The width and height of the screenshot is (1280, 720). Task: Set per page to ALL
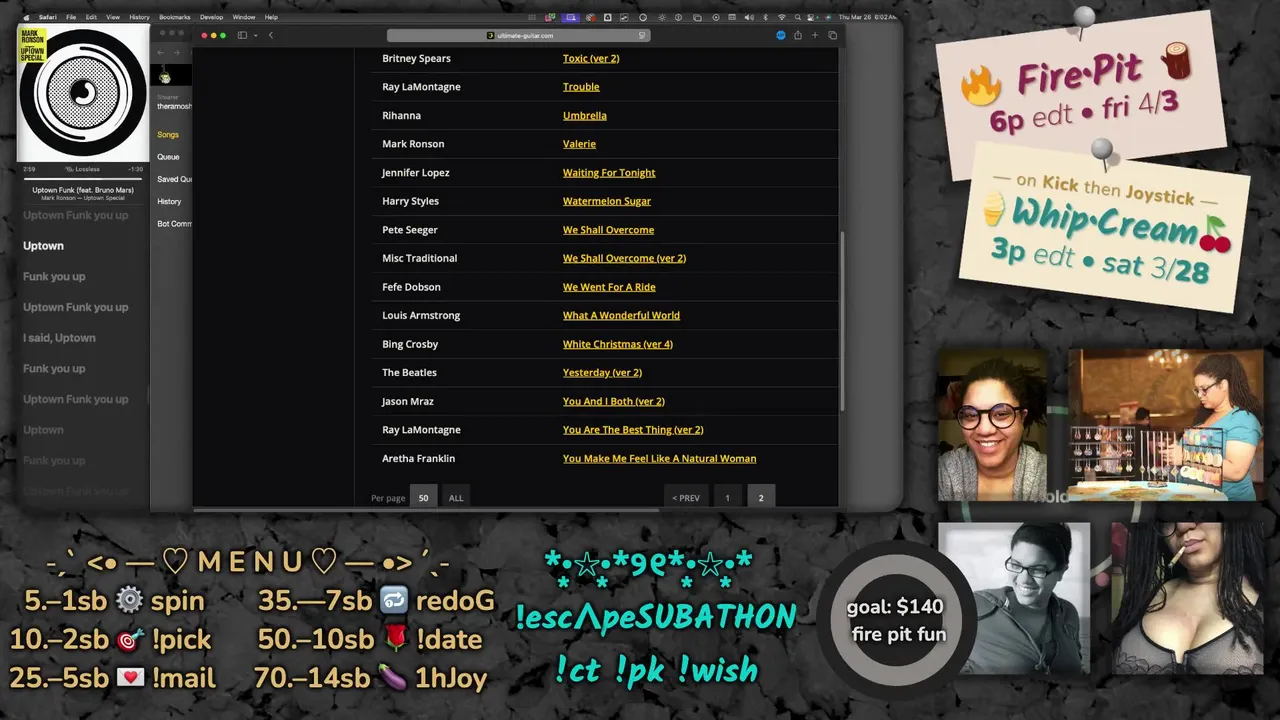456,498
